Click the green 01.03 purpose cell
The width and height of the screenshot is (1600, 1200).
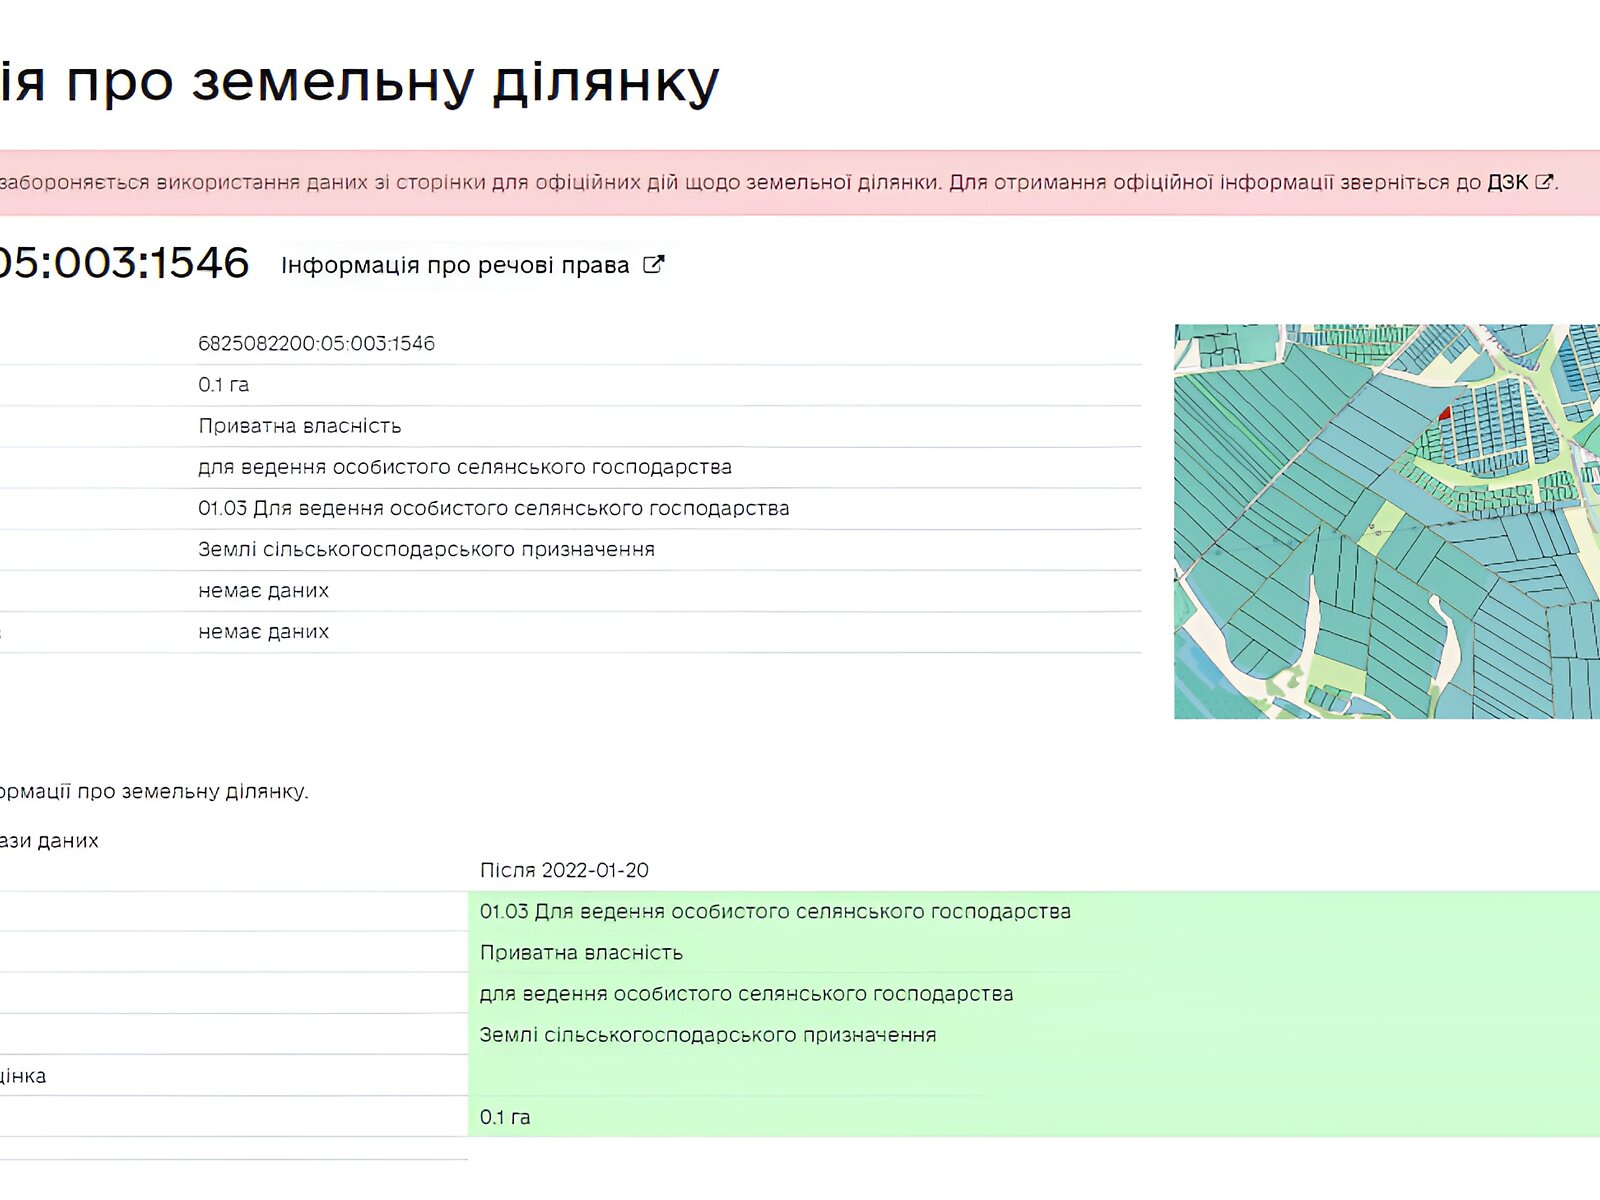(x=775, y=911)
